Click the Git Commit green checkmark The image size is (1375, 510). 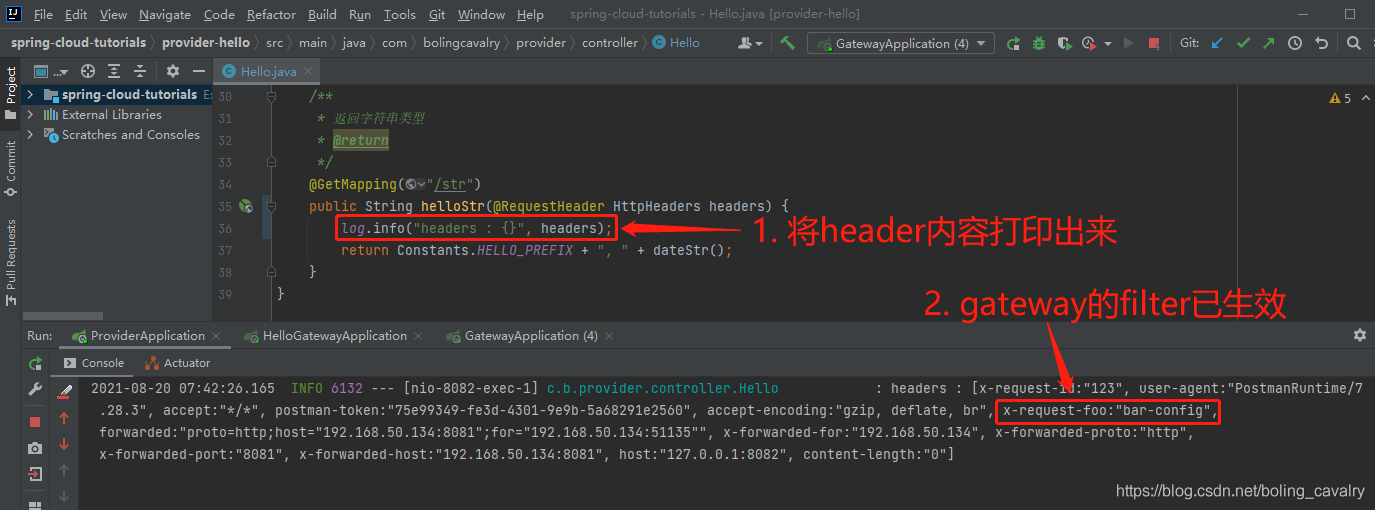(1243, 43)
